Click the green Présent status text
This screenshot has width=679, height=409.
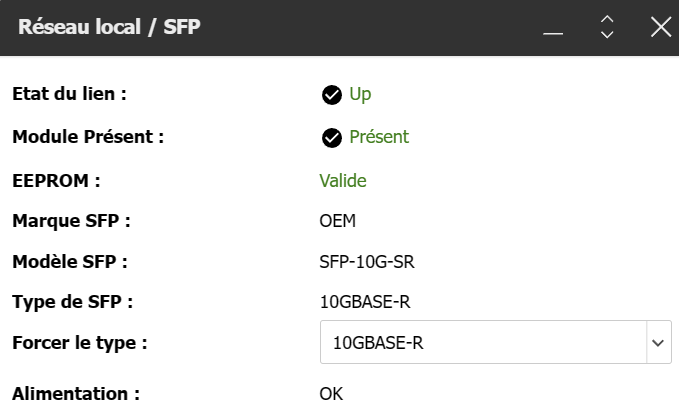pos(379,137)
